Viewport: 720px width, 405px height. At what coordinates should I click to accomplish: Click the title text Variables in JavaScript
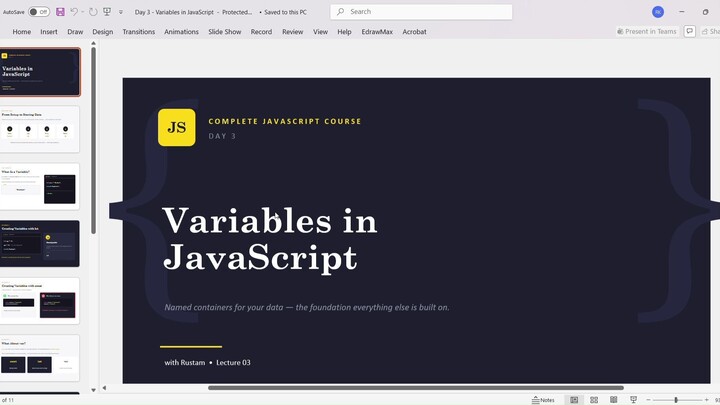coord(270,238)
